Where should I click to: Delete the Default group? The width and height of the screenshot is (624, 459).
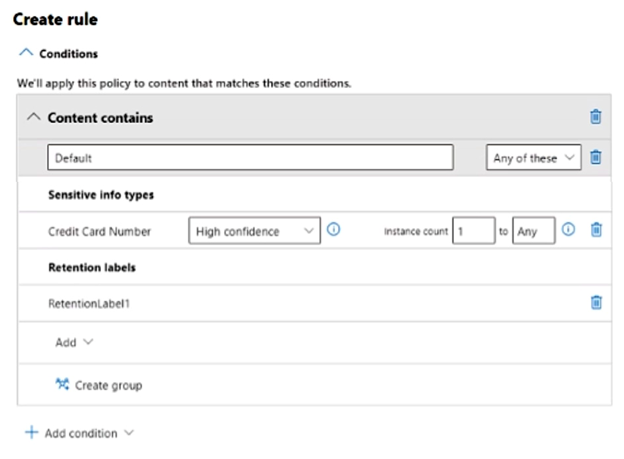596,157
